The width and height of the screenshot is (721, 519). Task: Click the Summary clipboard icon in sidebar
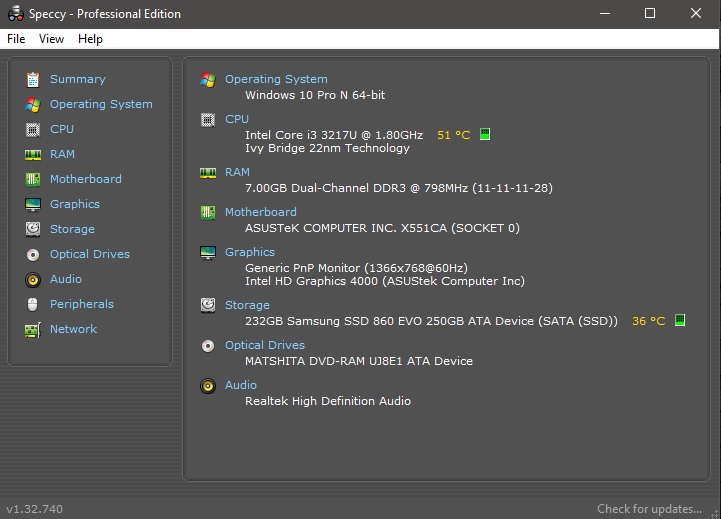pos(33,79)
